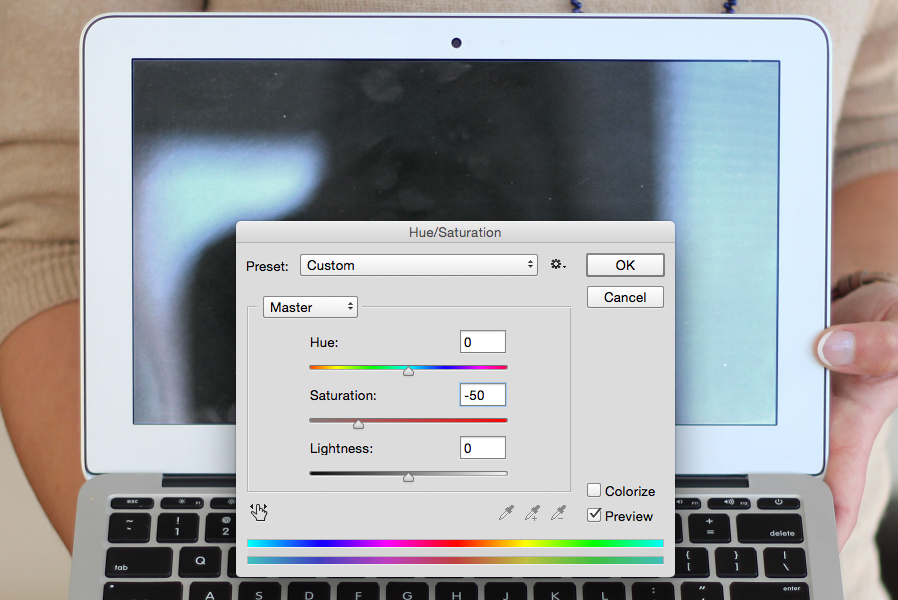Click the lower desaturated color bar
This screenshot has width=898, height=600.
(x=455, y=560)
